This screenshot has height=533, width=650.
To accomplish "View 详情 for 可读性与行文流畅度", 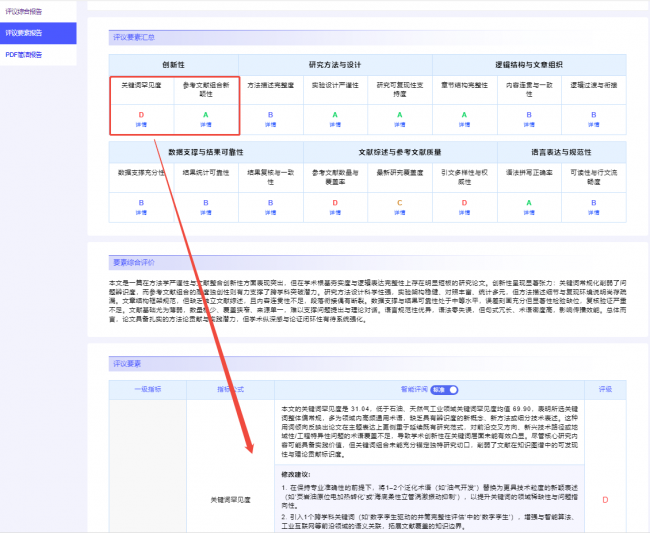I will tap(595, 212).
